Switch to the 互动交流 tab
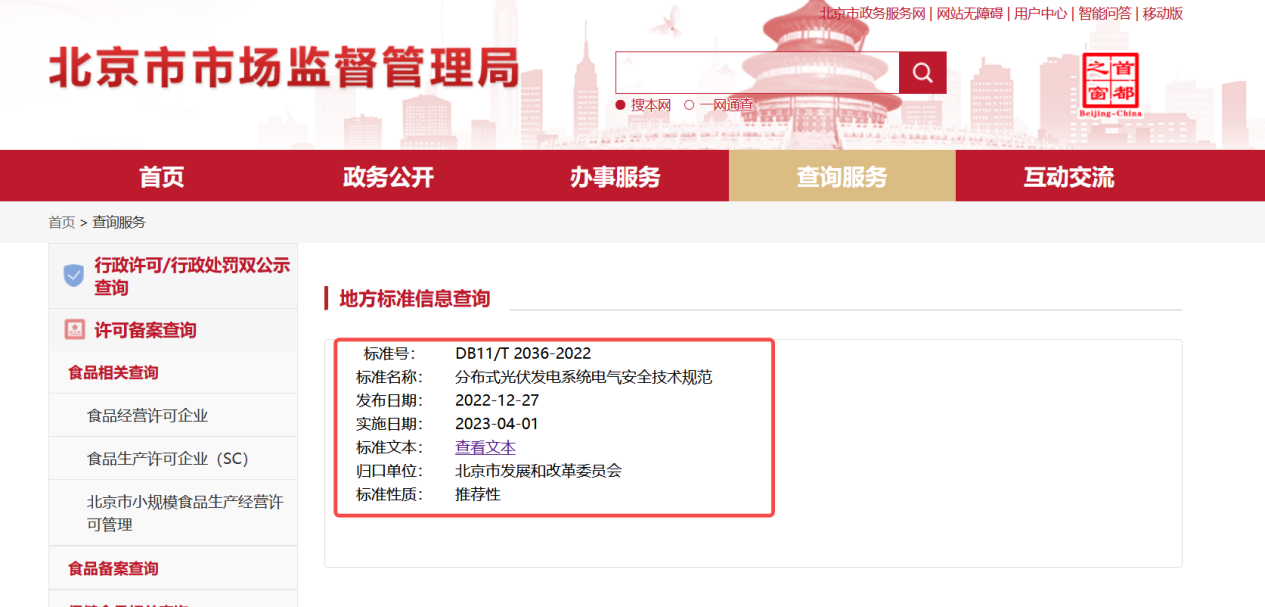1265x607 pixels. (1069, 175)
